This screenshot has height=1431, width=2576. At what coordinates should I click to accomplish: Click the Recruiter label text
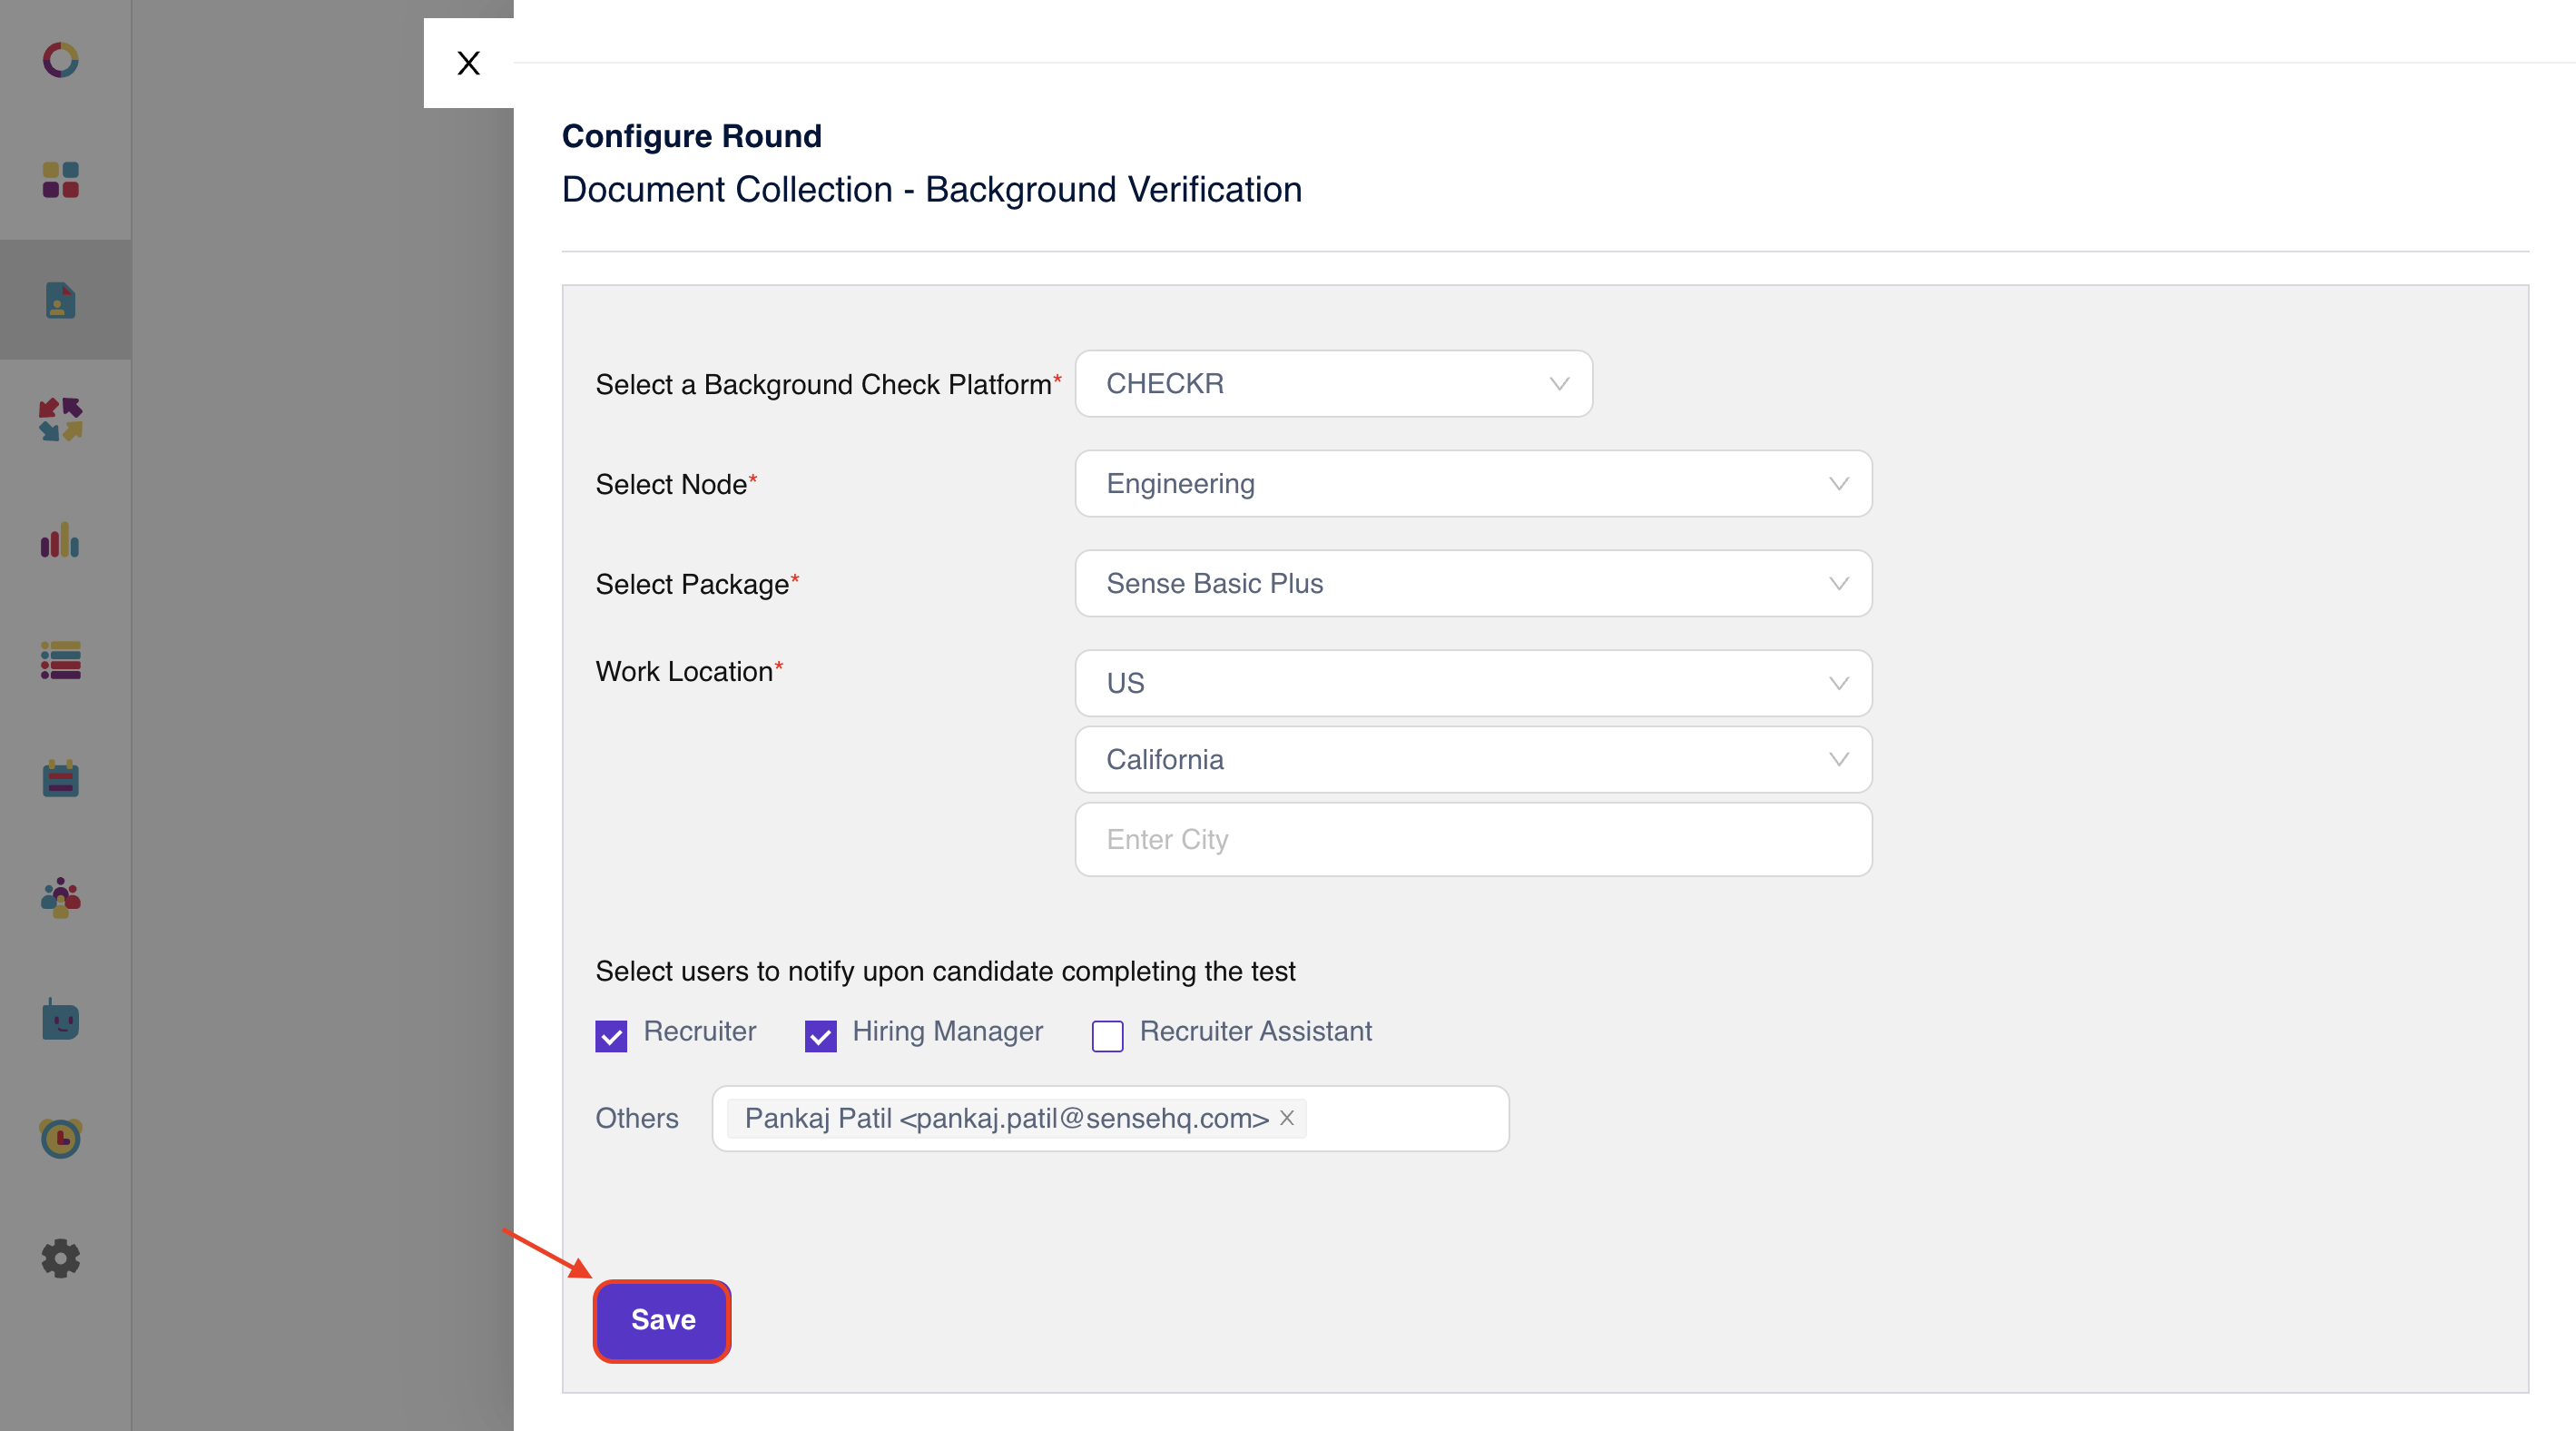pos(699,1031)
